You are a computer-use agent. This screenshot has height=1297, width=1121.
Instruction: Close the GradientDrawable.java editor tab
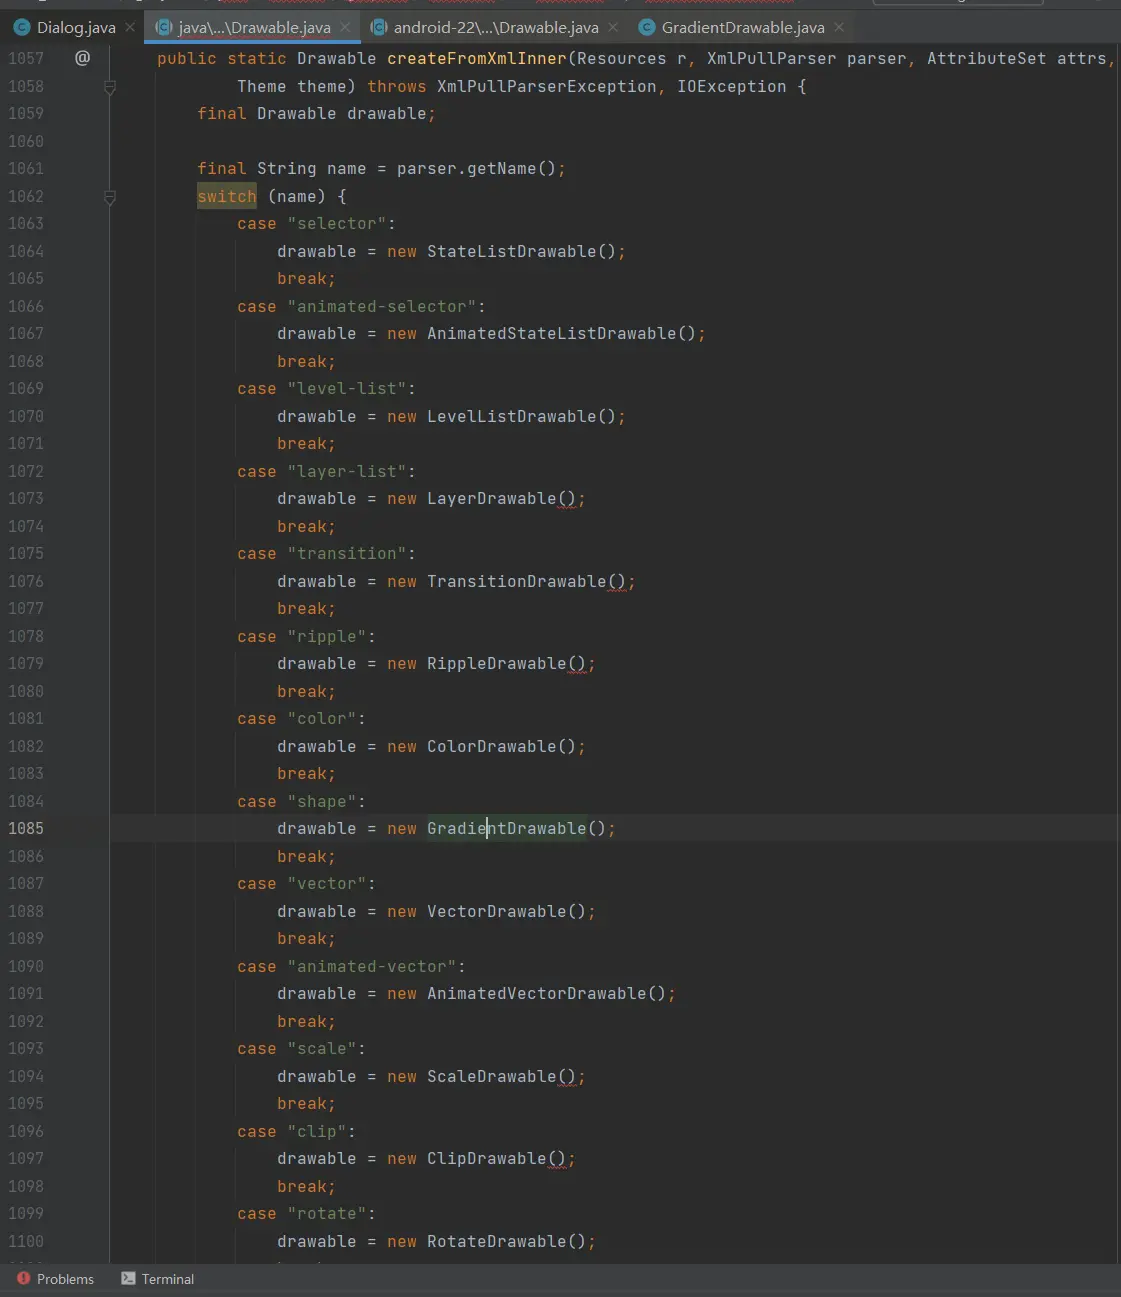point(839,27)
